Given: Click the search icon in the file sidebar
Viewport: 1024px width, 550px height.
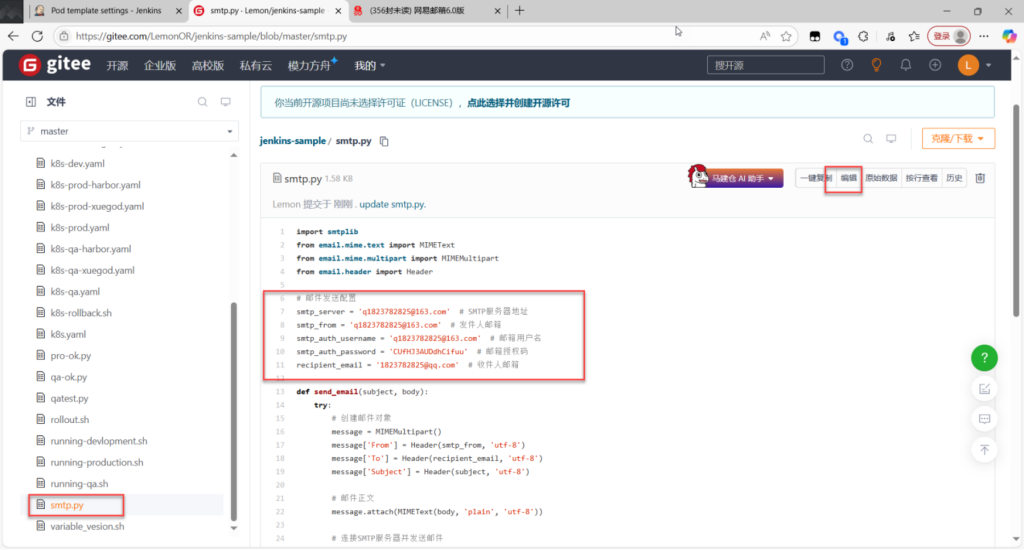Looking at the screenshot, I should (x=202, y=102).
